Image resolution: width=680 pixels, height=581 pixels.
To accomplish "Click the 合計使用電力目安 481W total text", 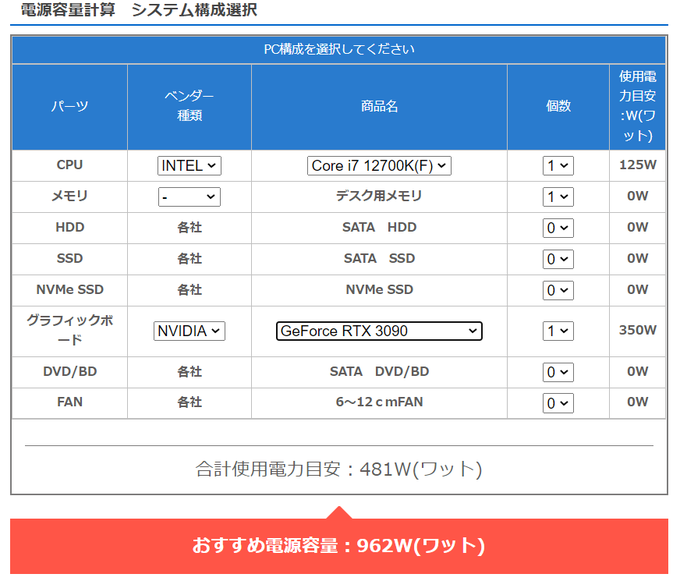I will (x=339, y=469).
